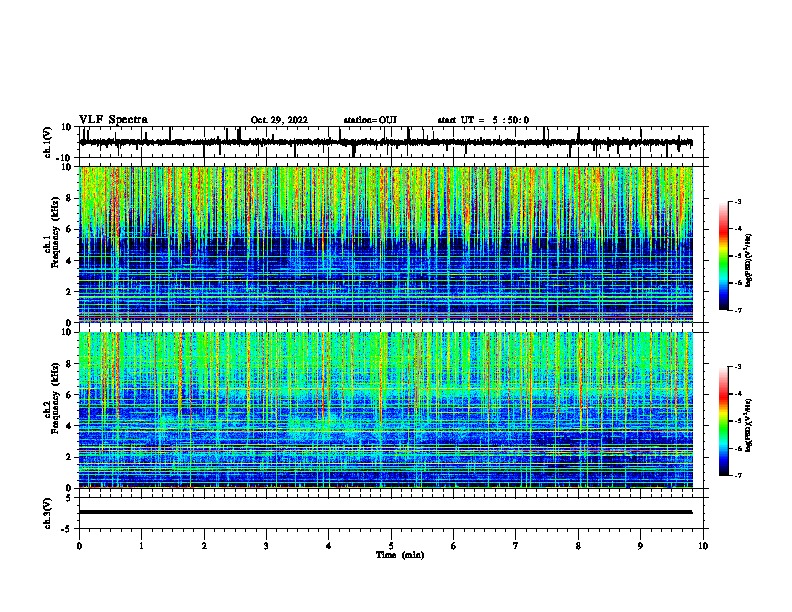Click the "-5" tick on ch.3(V) axis
This screenshot has height=612, width=792.
pyautogui.click(x=67, y=529)
